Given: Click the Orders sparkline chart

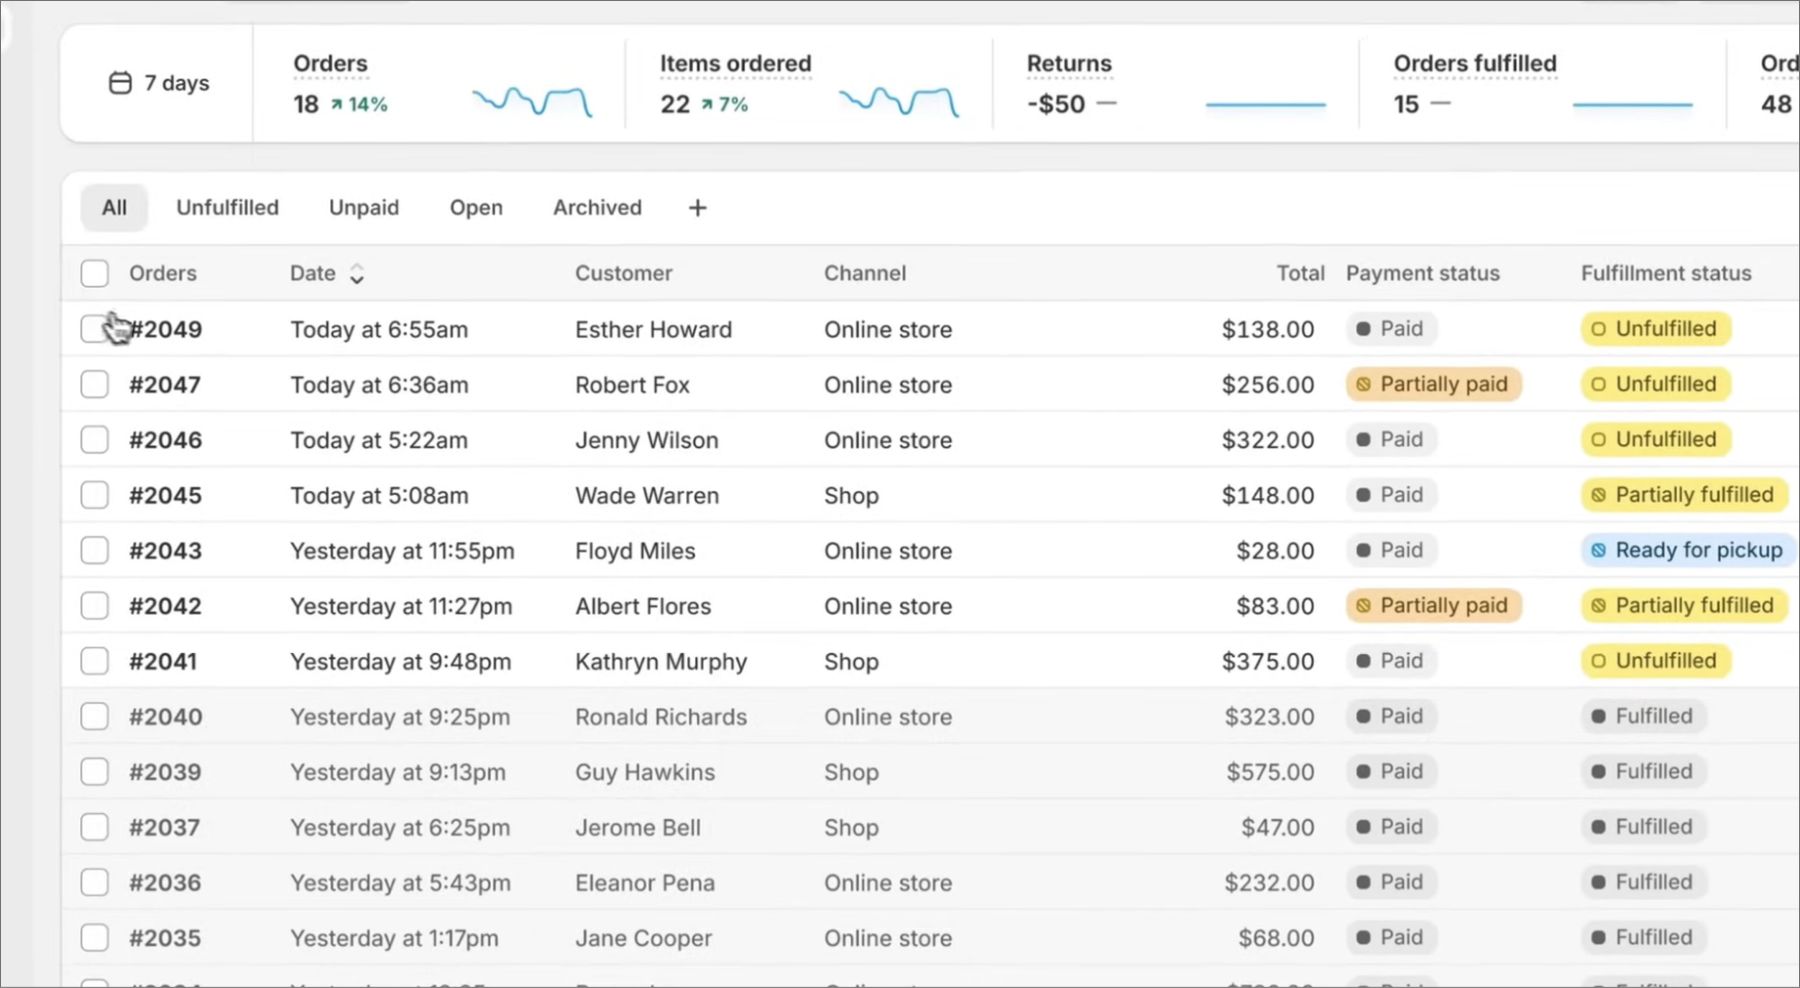Looking at the screenshot, I should [531, 102].
